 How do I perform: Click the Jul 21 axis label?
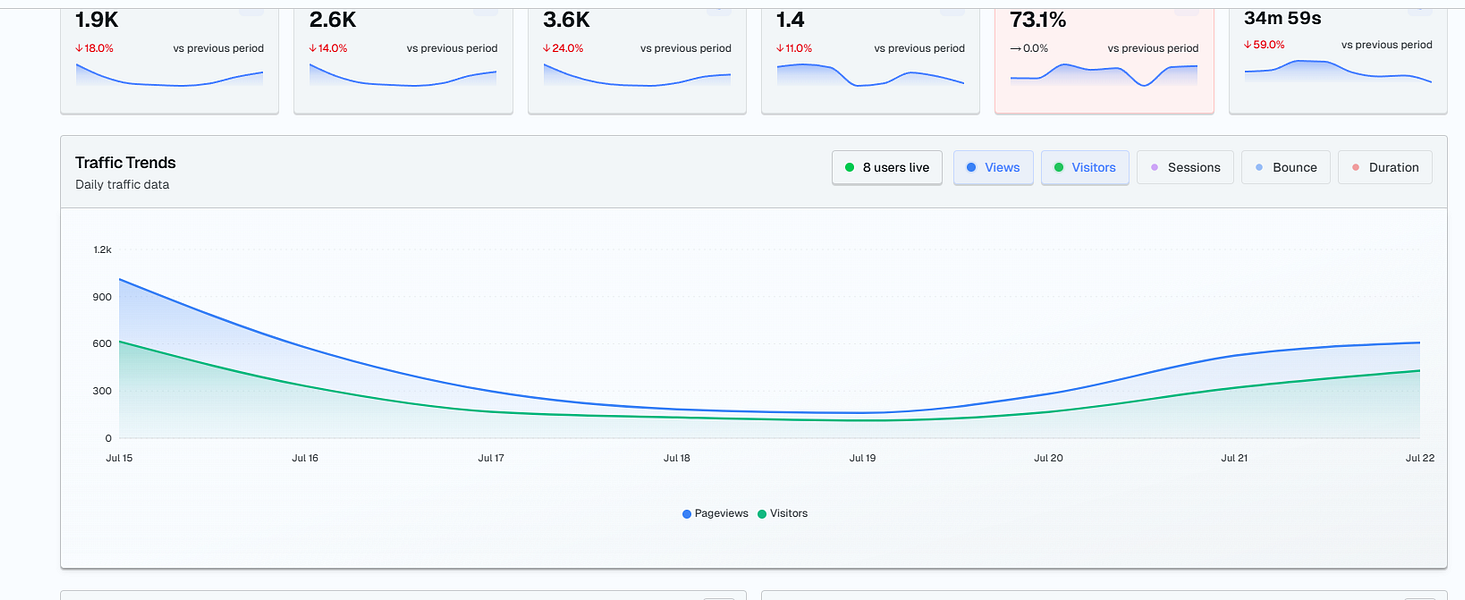point(1235,458)
